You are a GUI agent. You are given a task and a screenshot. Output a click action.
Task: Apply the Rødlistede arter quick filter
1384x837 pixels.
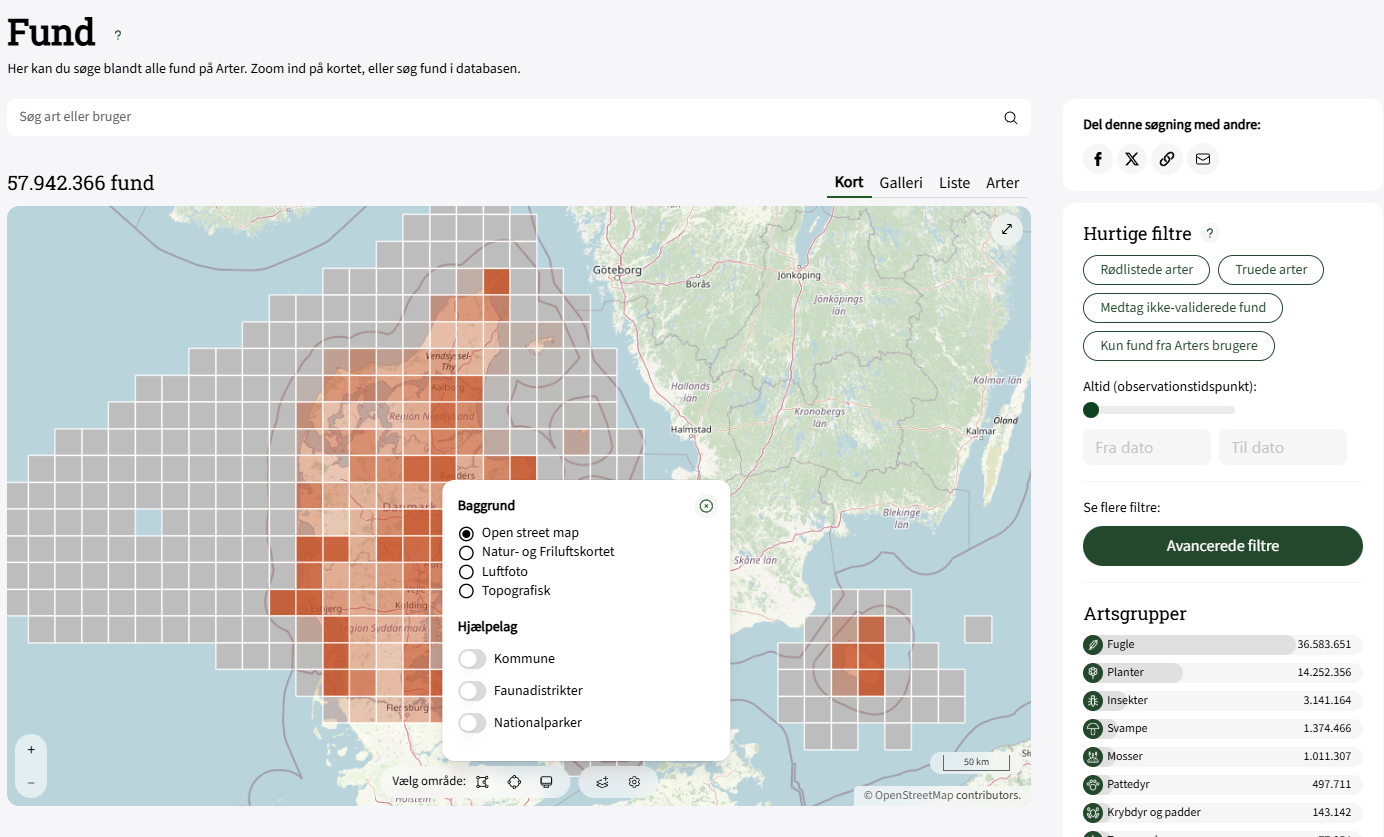pos(1146,270)
